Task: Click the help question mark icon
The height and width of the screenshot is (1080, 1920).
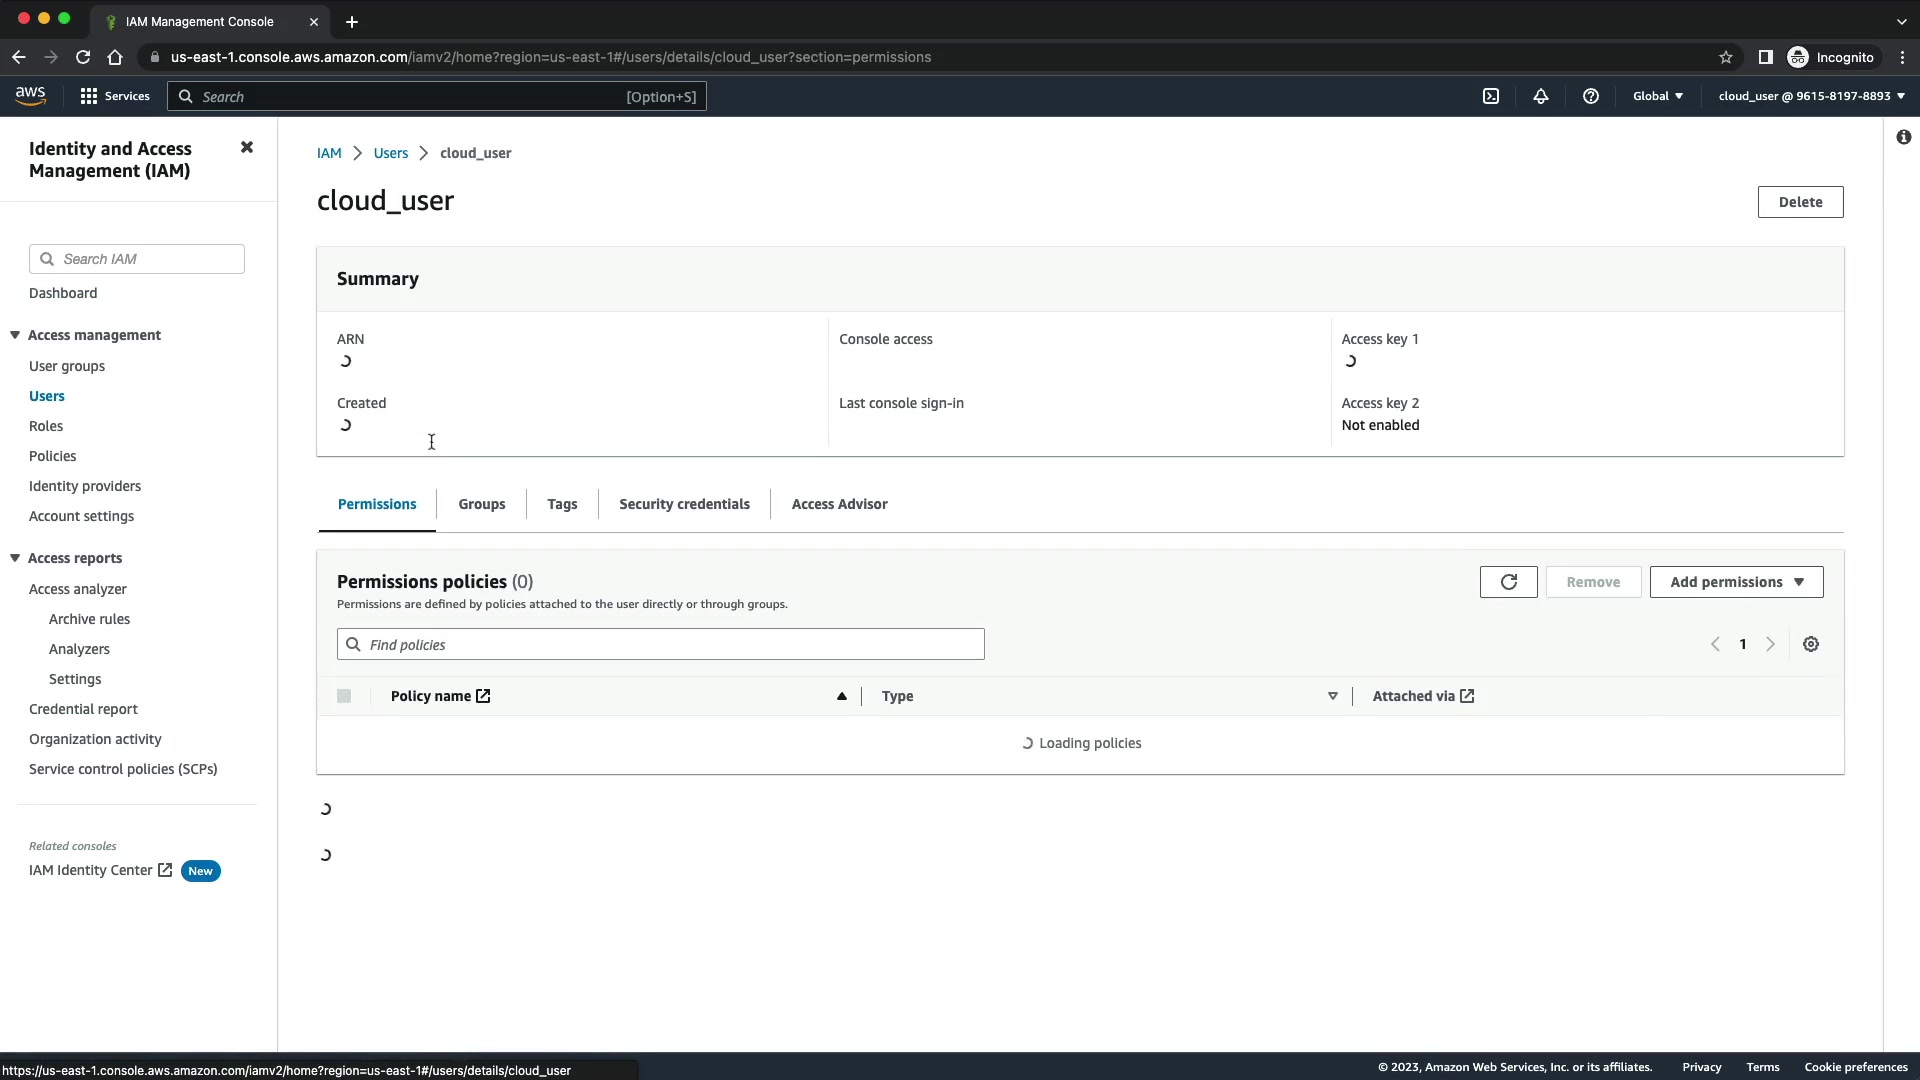Action: pos(1590,96)
